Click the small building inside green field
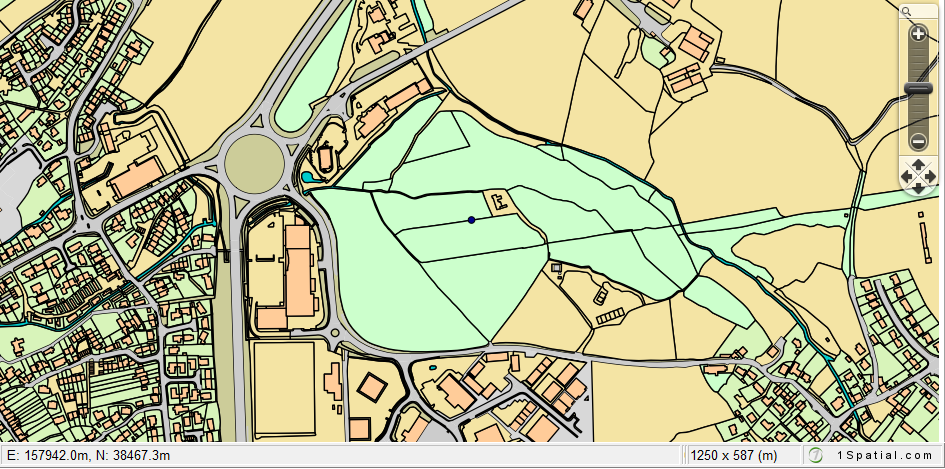The width and height of the screenshot is (945, 469). coord(497,204)
